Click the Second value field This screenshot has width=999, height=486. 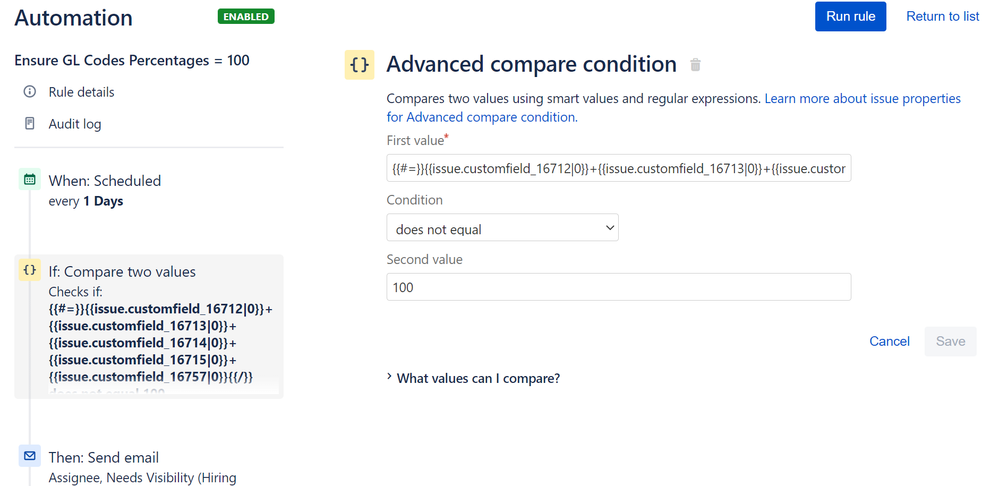click(618, 287)
